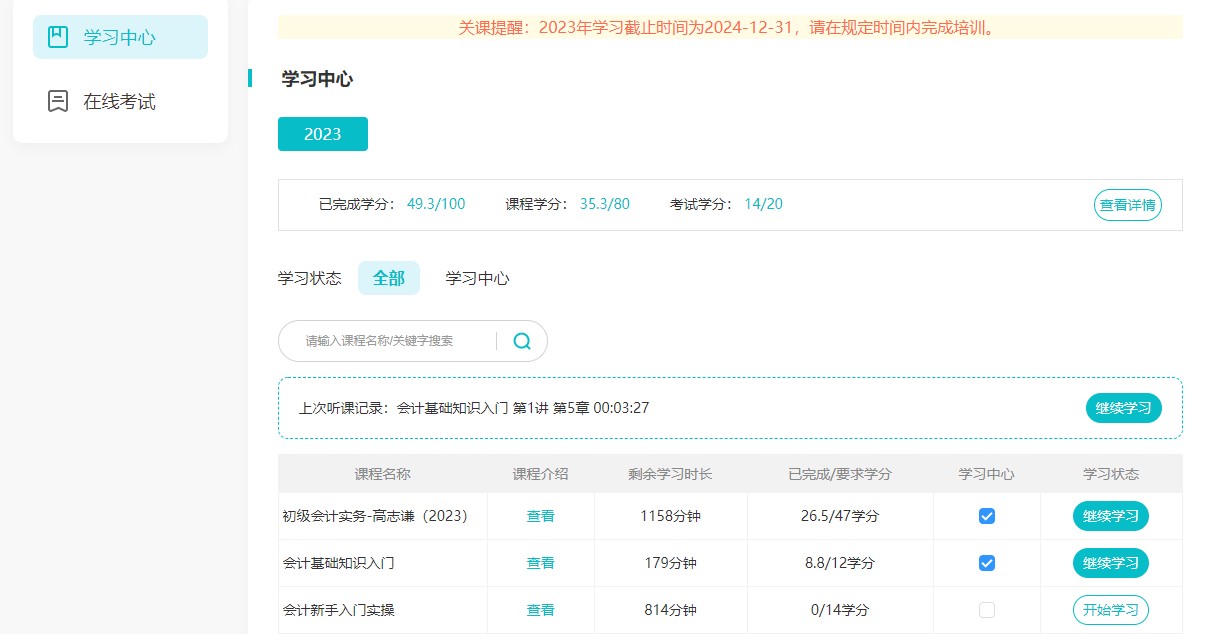
Task: Click the course name search input field
Action: point(395,341)
